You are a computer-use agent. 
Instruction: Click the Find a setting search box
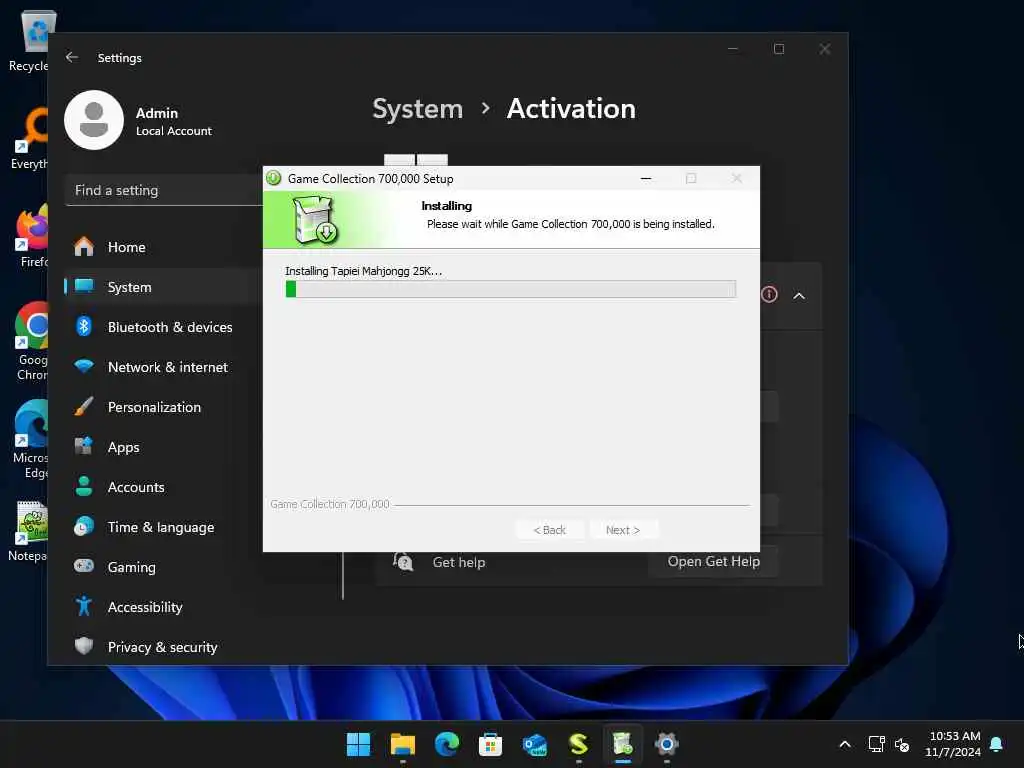164,190
